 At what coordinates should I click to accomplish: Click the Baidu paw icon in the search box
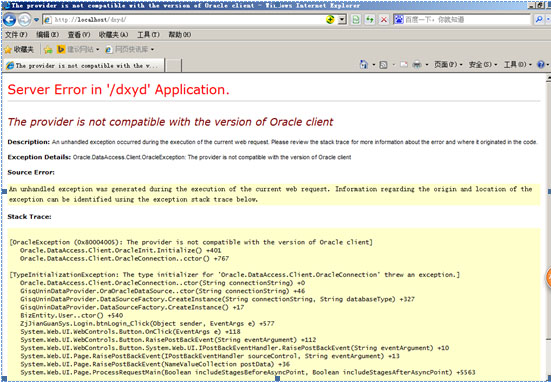tap(399, 20)
